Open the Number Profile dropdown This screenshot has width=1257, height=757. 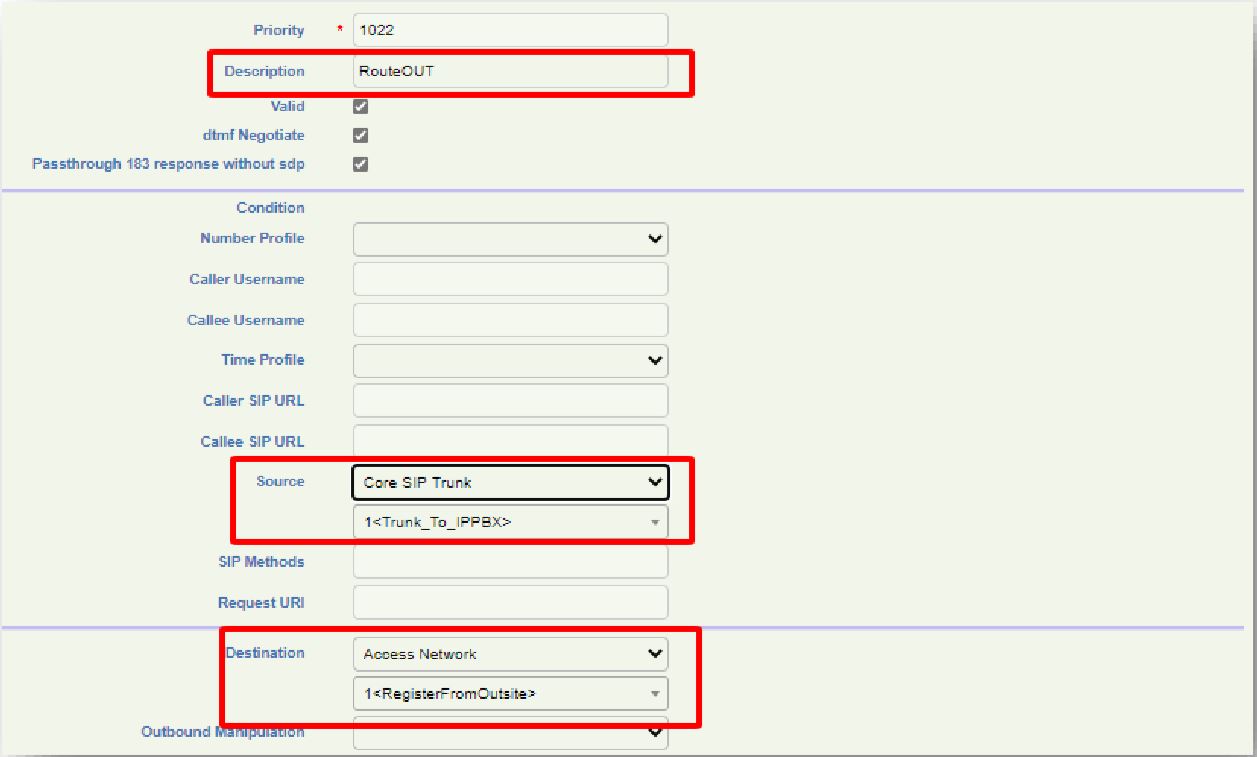(x=510, y=239)
